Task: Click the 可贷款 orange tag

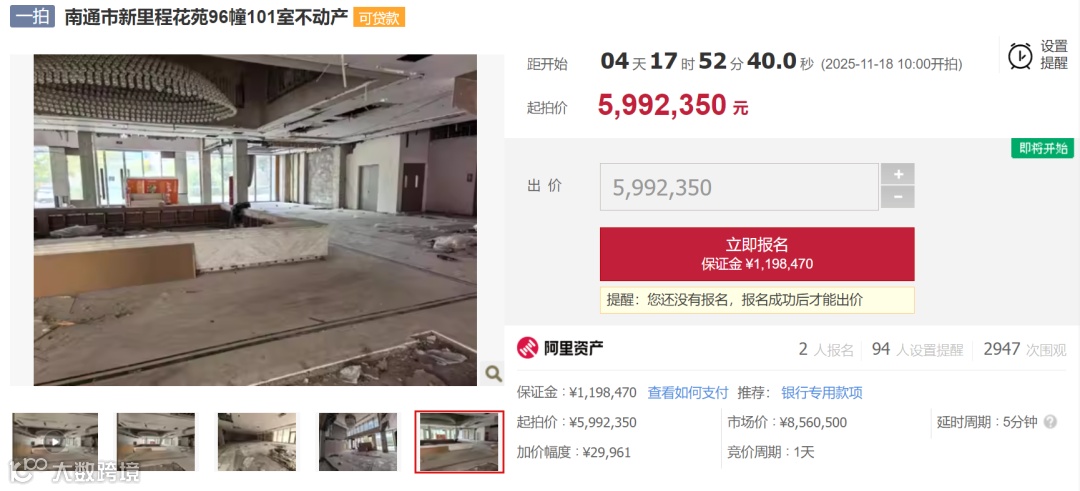Action: 379,18
